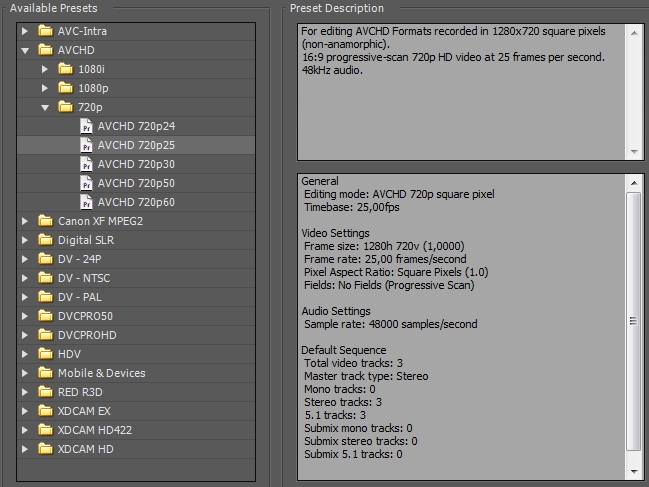The image size is (649, 487).
Task: Click the 'Timebase: 25,00fps' line
Action: (352, 207)
